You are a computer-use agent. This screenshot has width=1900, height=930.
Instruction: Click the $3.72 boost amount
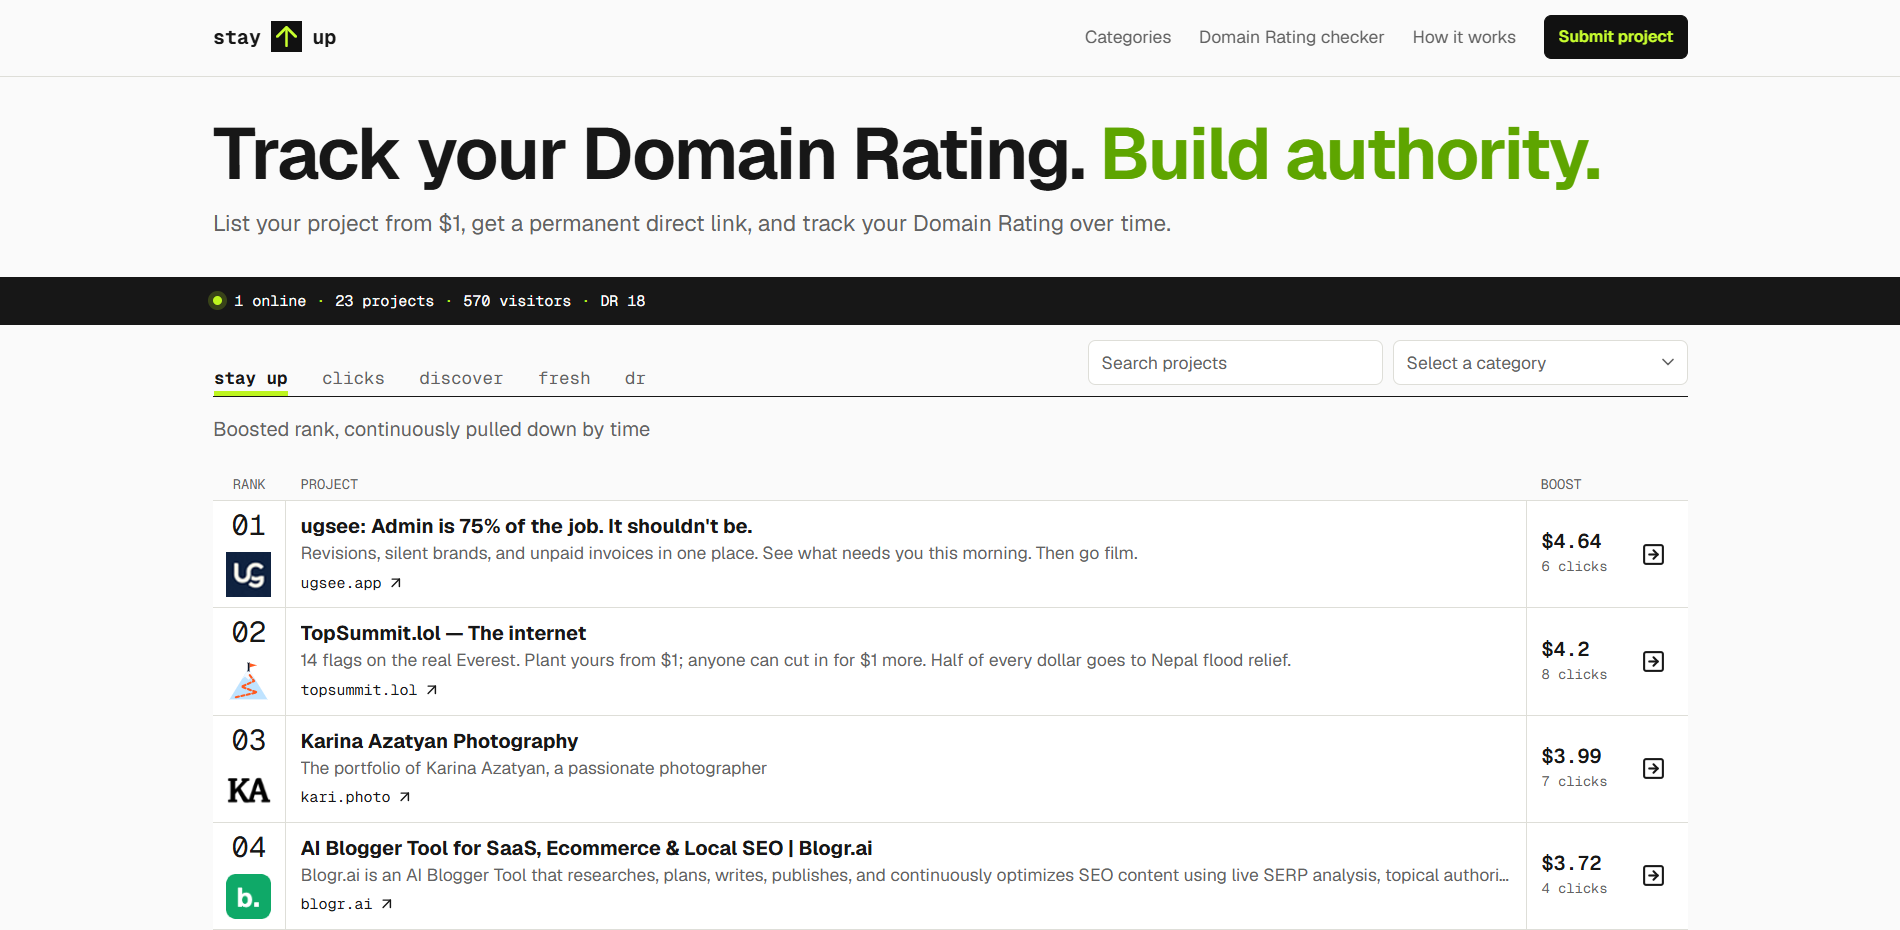point(1571,863)
